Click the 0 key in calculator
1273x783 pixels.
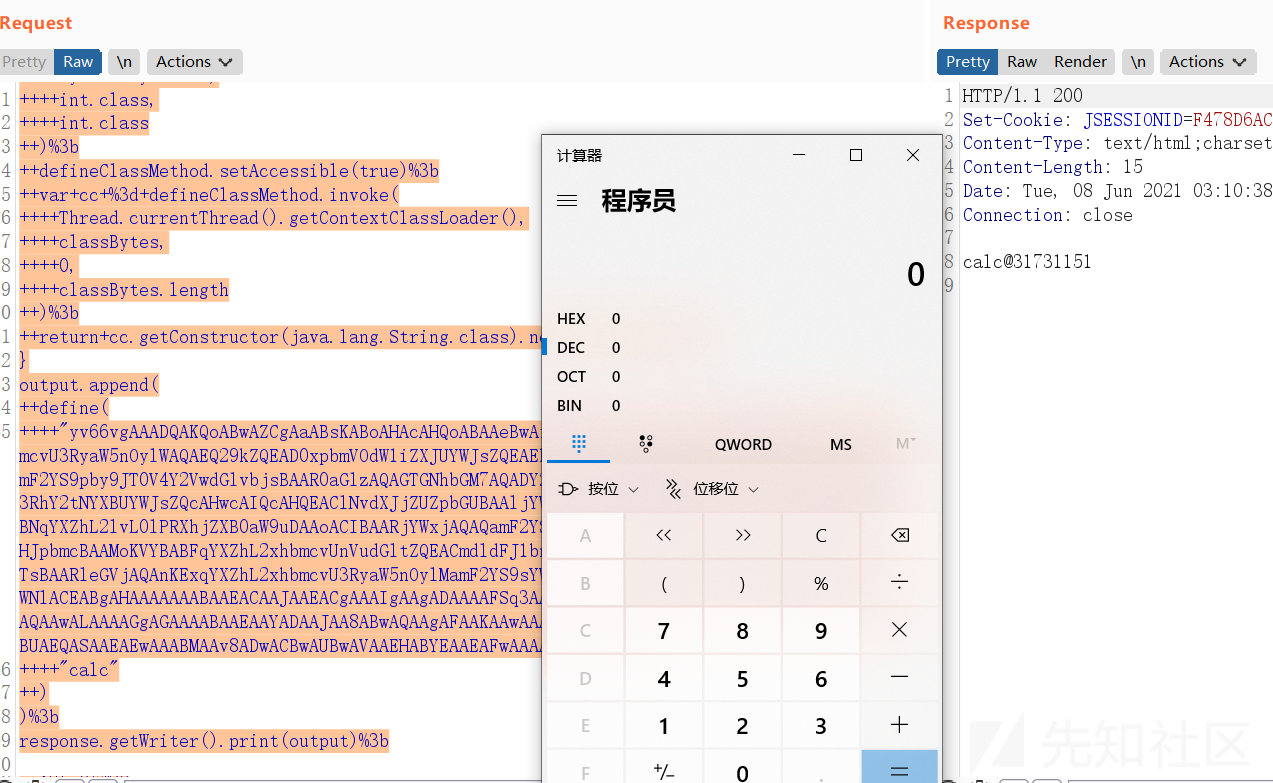click(x=742, y=768)
